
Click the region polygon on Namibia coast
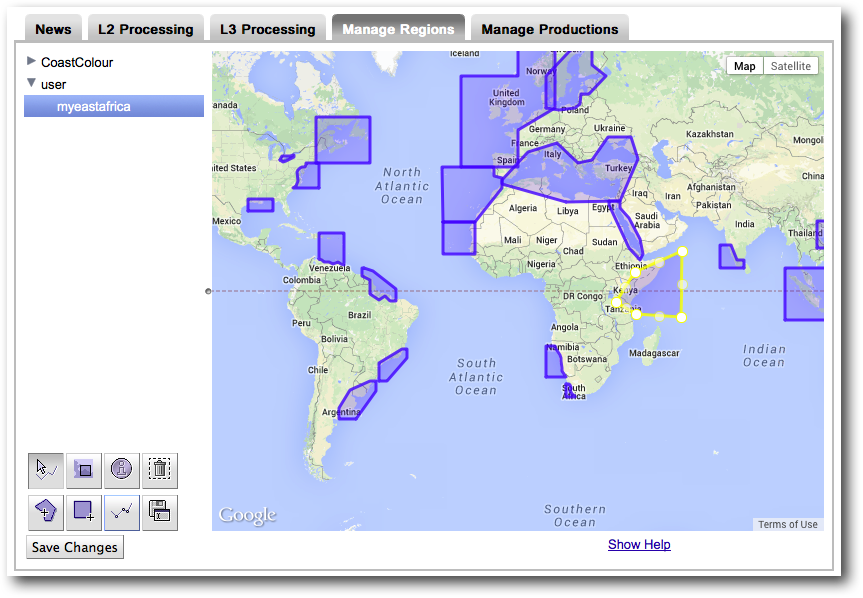tap(553, 363)
